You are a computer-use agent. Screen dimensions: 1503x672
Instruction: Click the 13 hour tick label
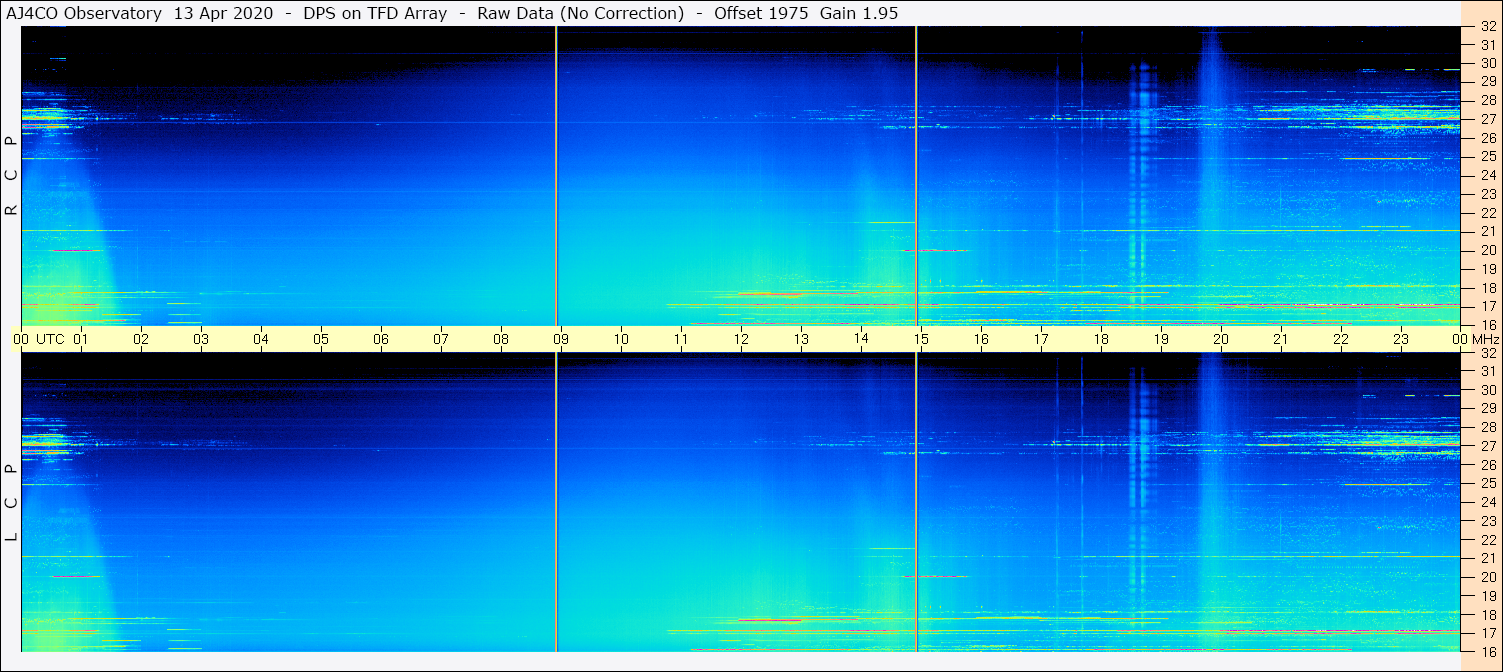click(x=801, y=339)
